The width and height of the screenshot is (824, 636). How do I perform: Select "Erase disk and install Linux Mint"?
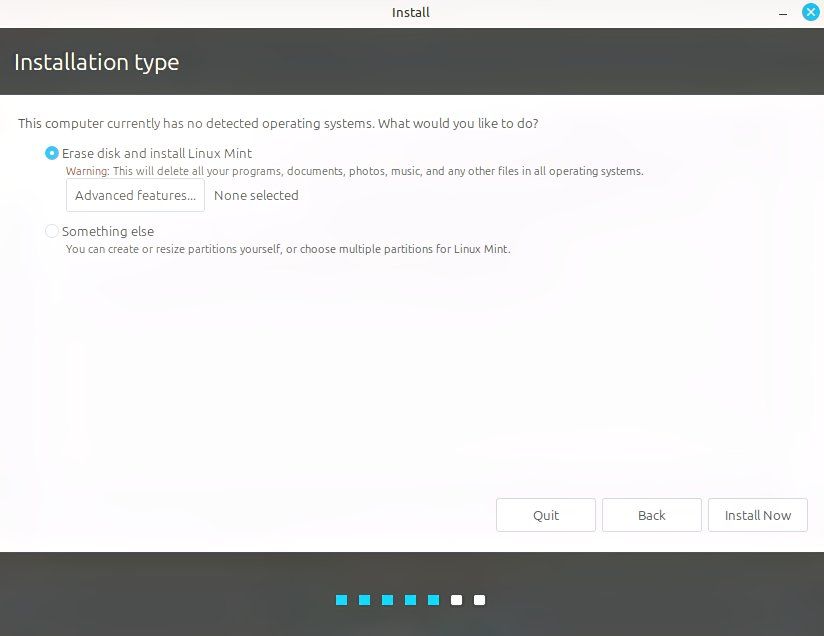pos(51,153)
